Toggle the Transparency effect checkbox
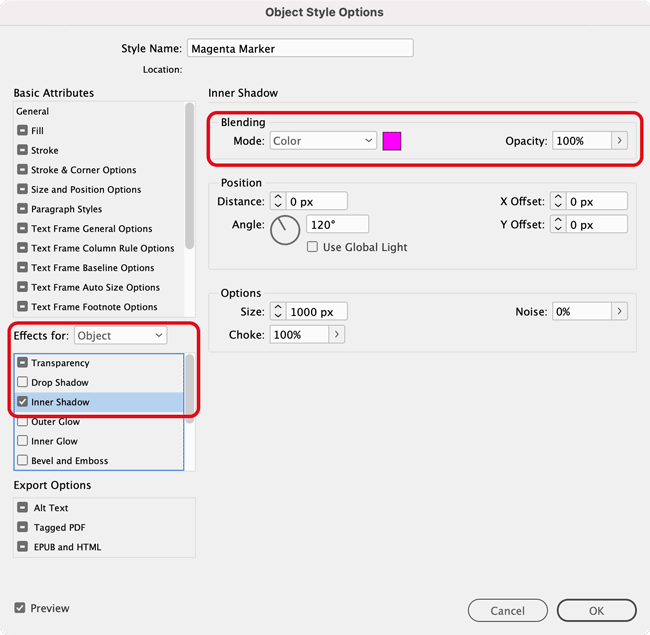 (x=22, y=363)
